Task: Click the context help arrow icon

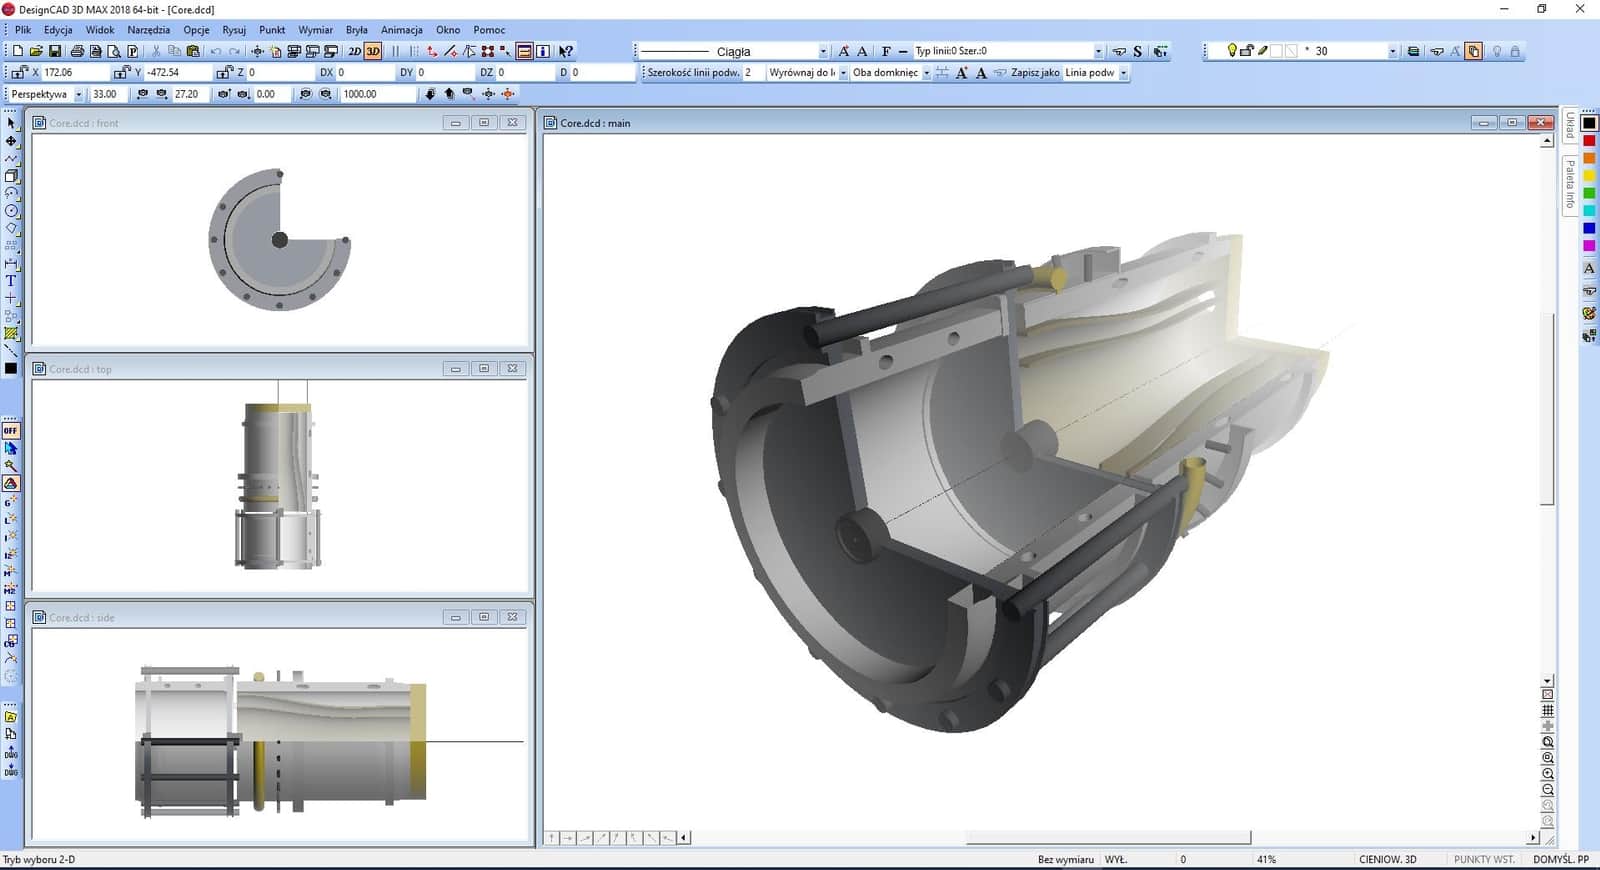Action: click(566, 51)
